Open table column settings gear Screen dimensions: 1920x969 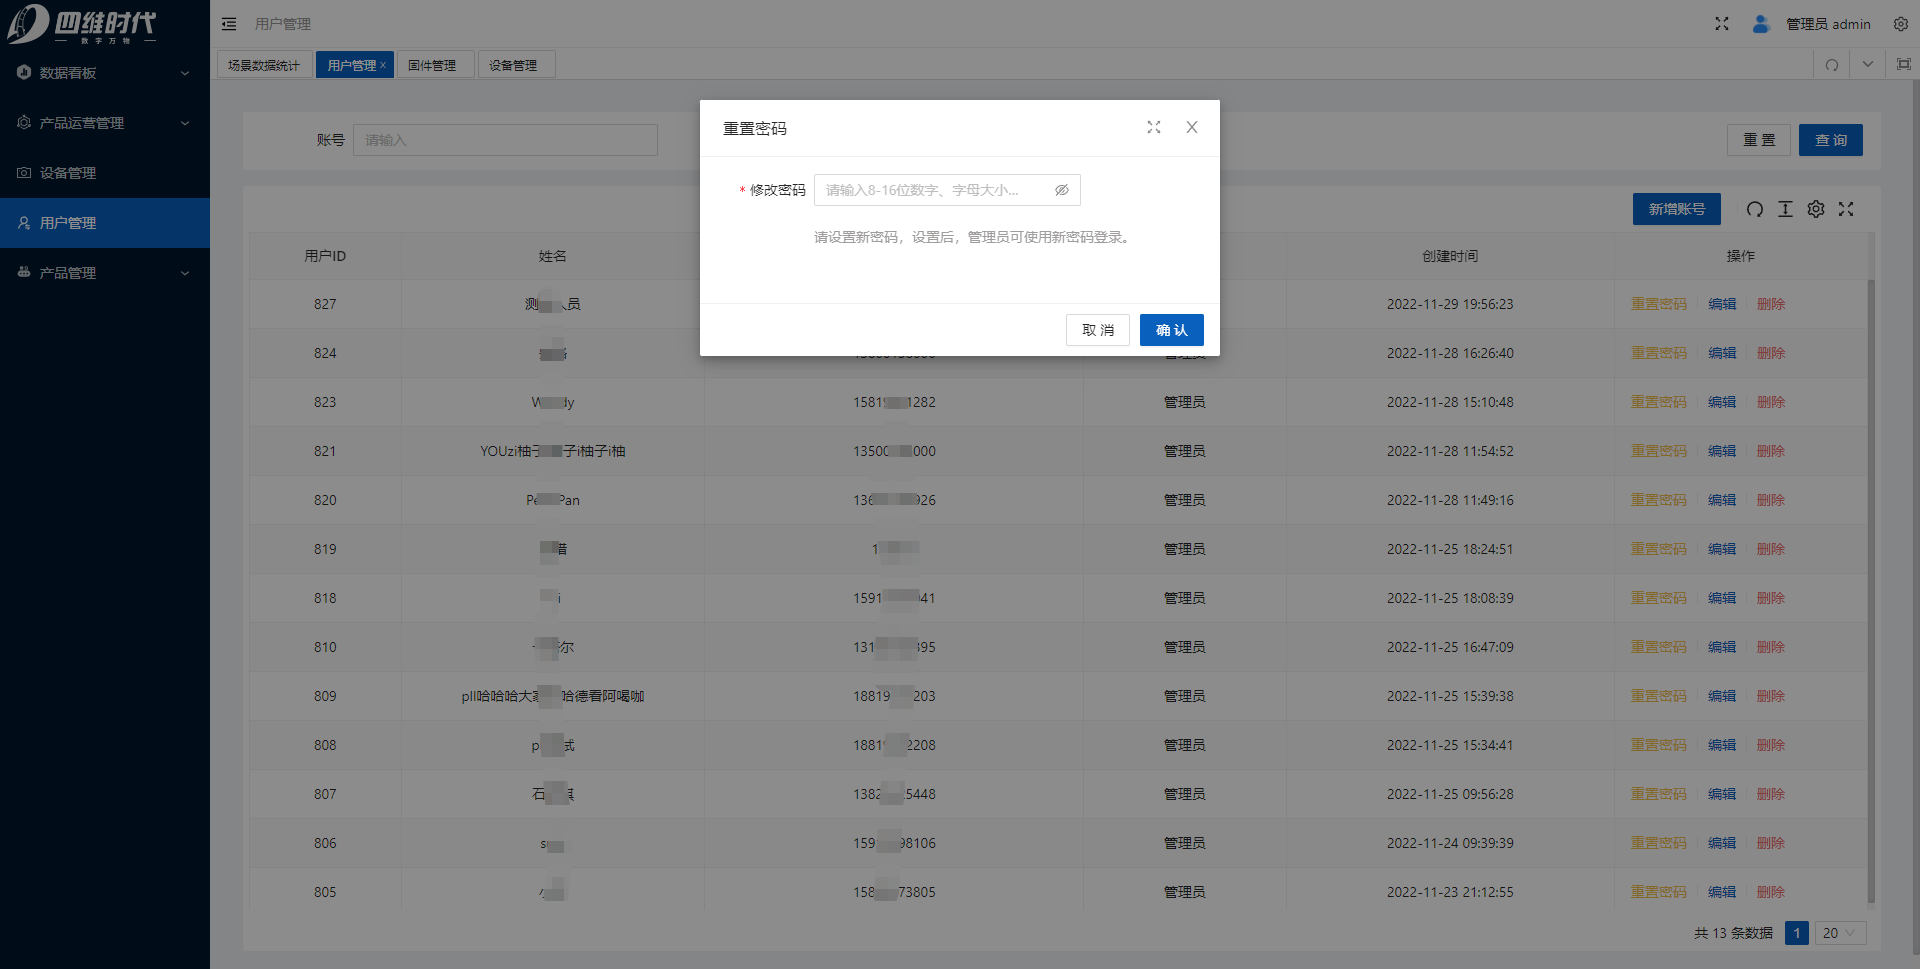pyautogui.click(x=1816, y=209)
